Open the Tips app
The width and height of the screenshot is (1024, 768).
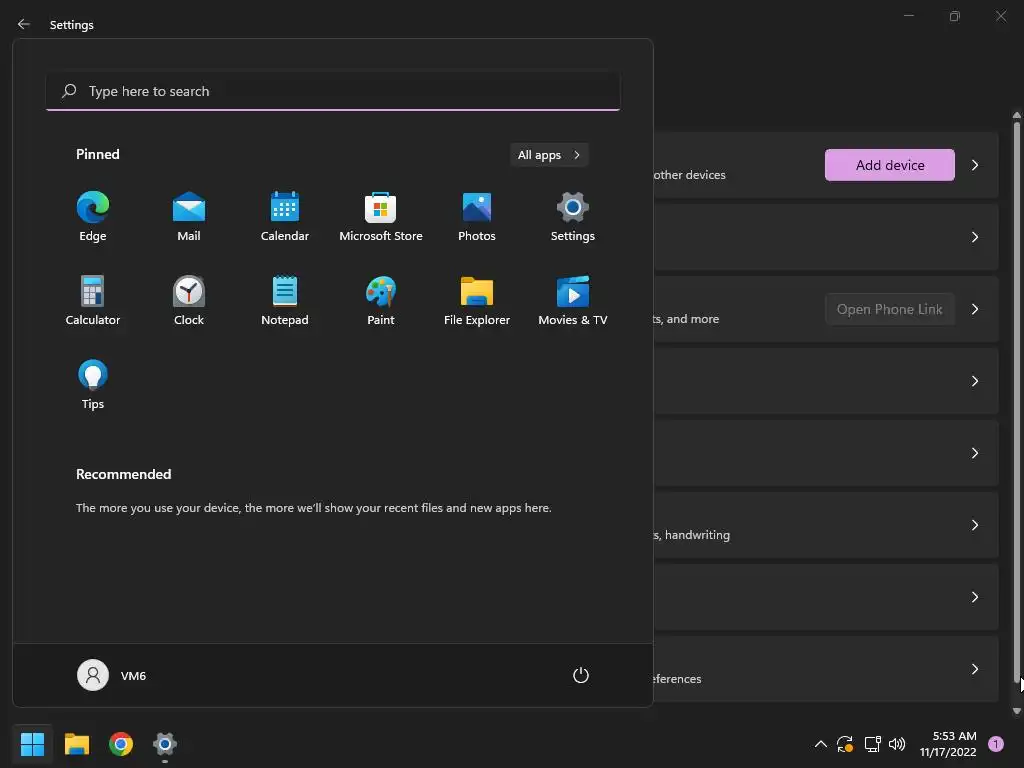click(x=93, y=385)
